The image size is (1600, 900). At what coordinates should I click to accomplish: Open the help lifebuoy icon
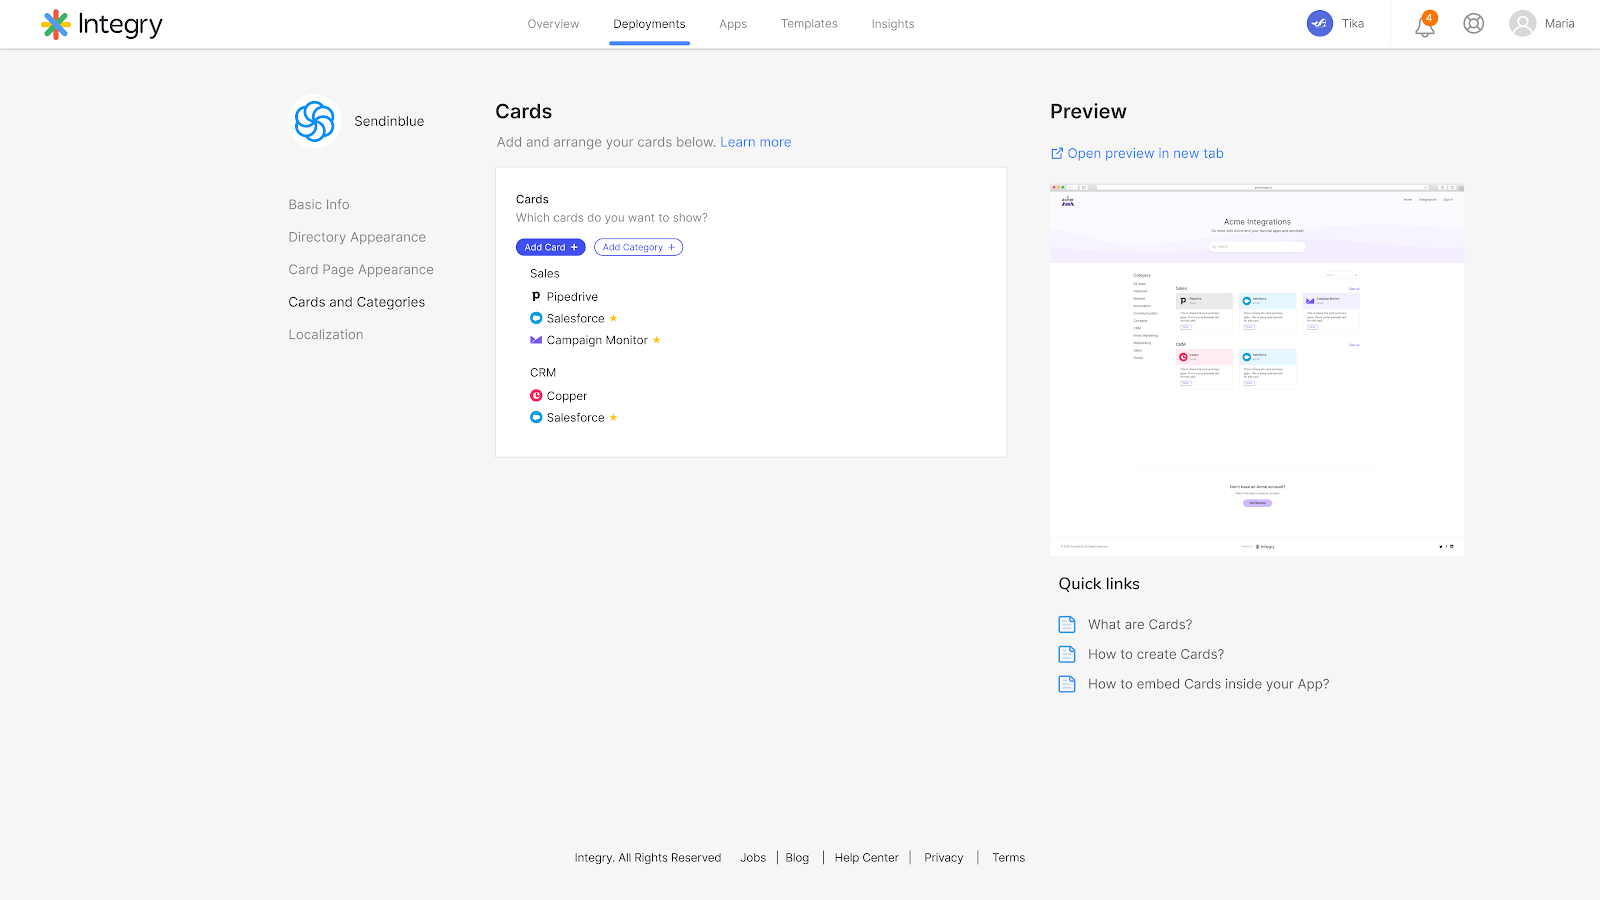pyautogui.click(x=1473, y=24)
